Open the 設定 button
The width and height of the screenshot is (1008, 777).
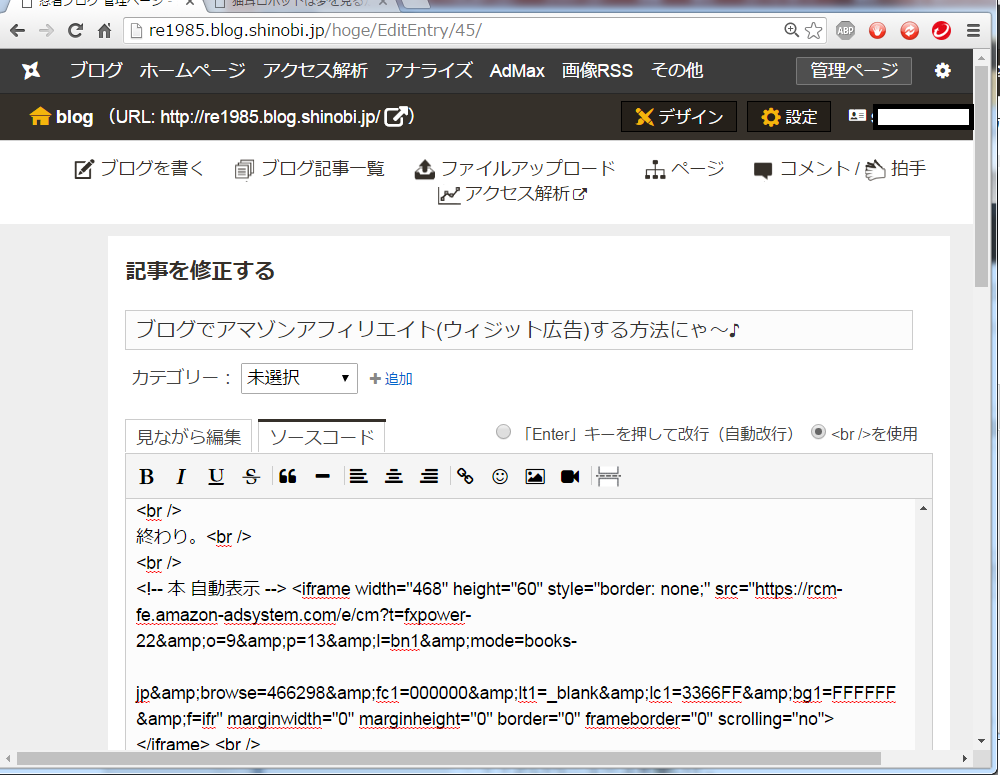pos(789,117)
